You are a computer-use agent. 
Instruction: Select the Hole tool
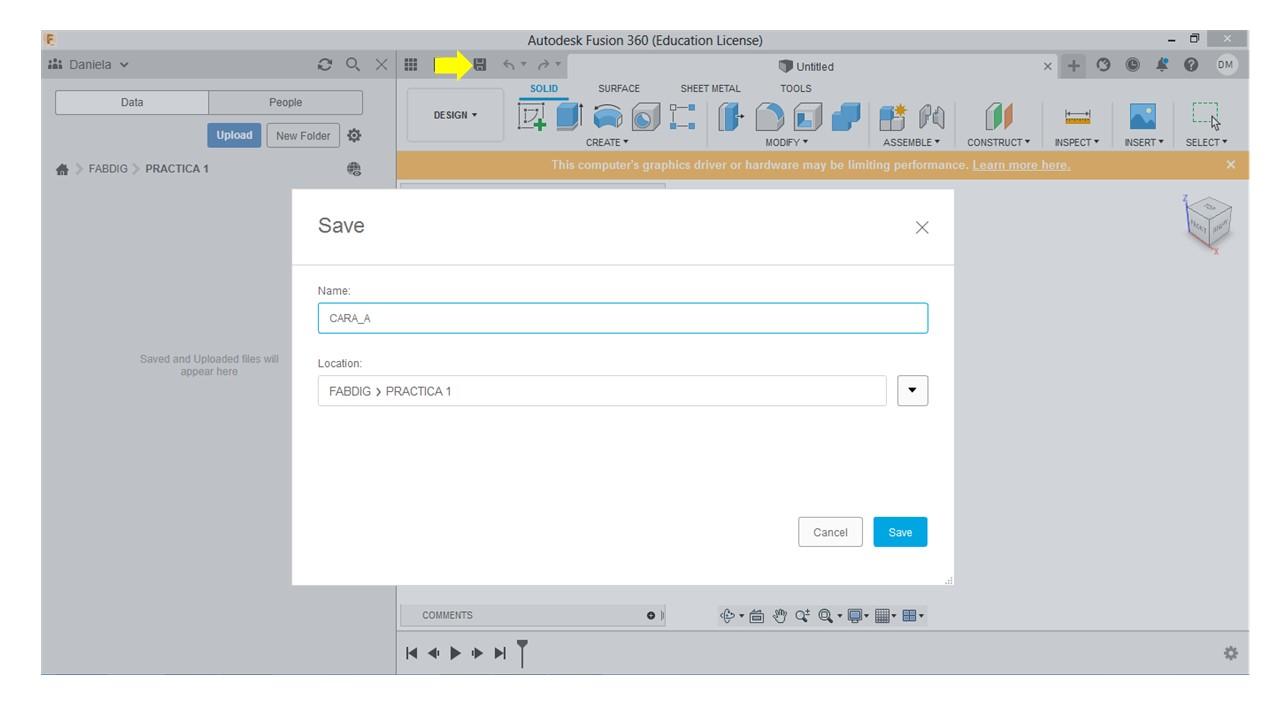(644, 116)
